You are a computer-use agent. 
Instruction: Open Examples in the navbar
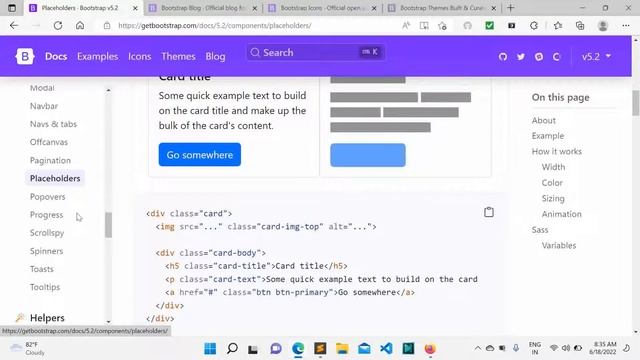[x=98, y=56]
